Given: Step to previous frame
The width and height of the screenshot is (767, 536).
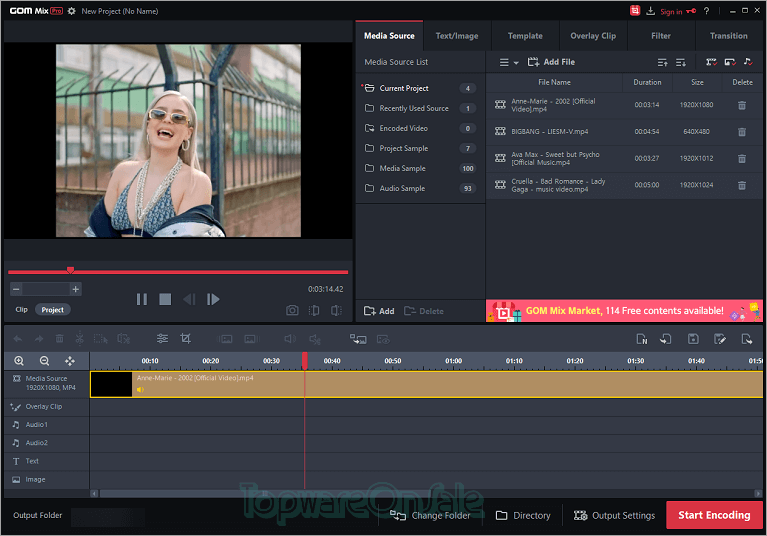Looking at the screenshot, I should [189, 299].
